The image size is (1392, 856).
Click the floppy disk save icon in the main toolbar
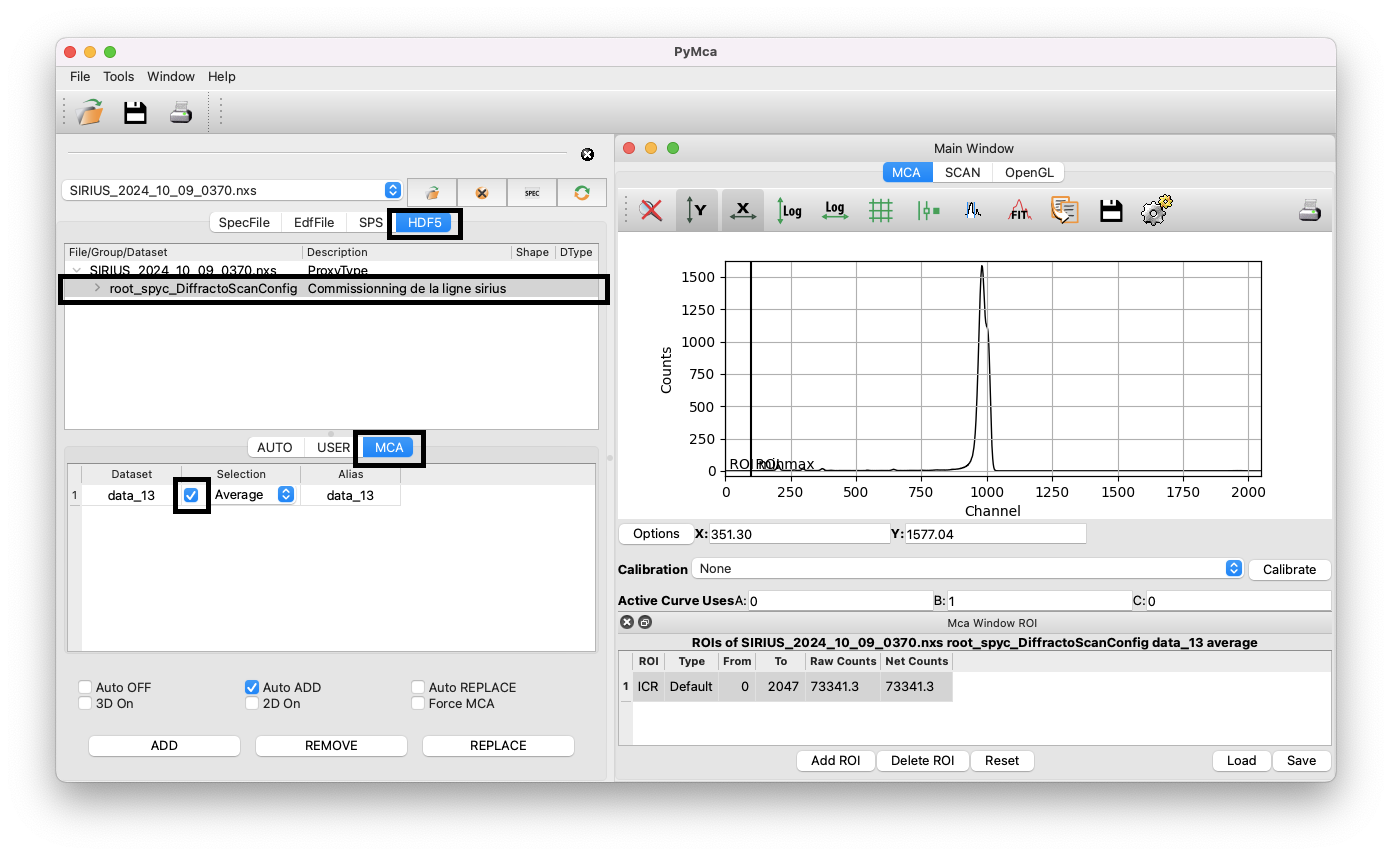(136, 112)
